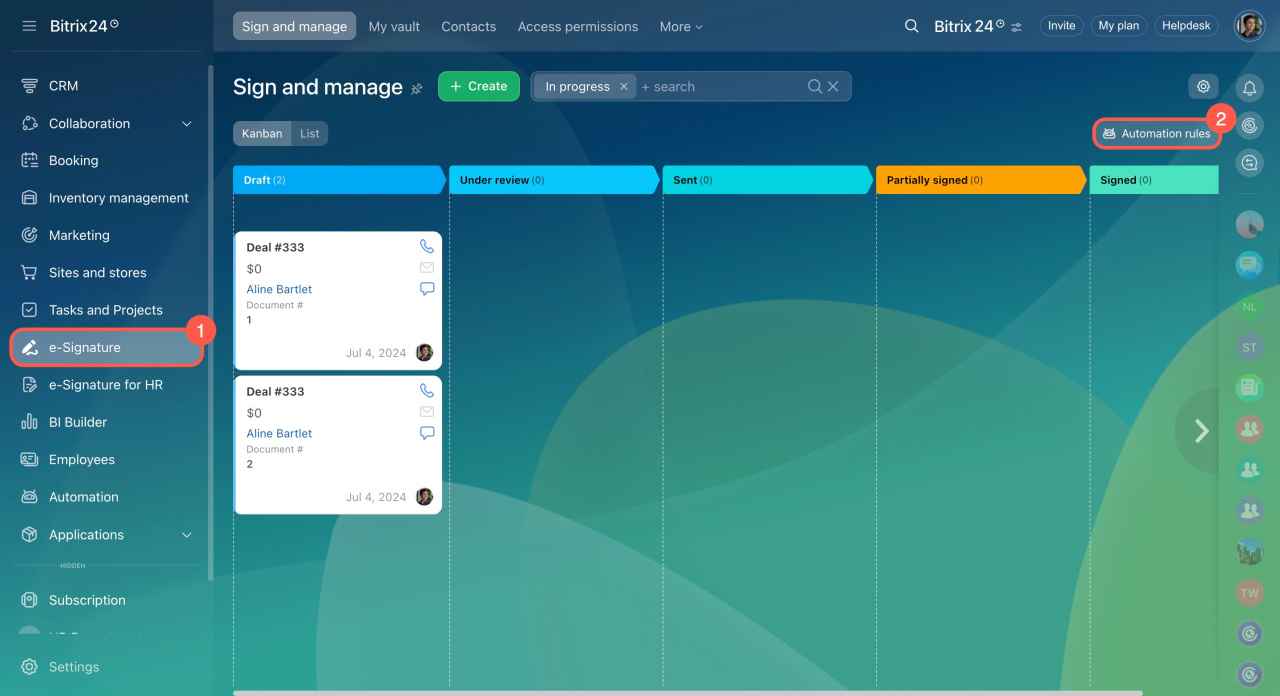This screenshot has height=696, width=1280.
Task: Switch to Kanban view
Action: coord(262,133)
